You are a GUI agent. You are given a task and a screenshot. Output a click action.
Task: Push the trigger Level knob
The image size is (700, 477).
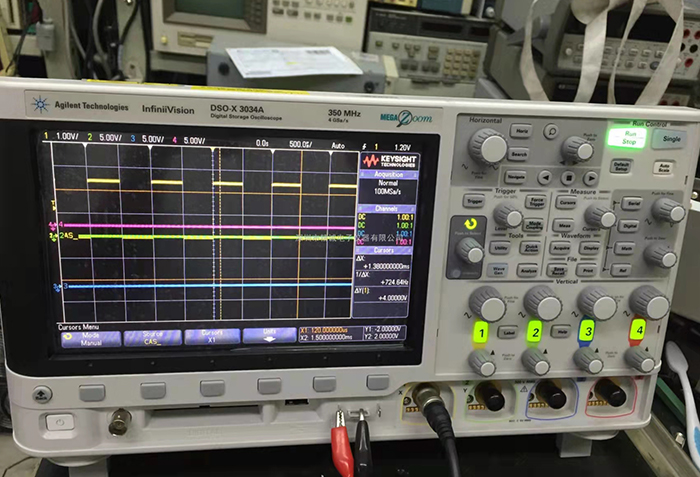508,216
